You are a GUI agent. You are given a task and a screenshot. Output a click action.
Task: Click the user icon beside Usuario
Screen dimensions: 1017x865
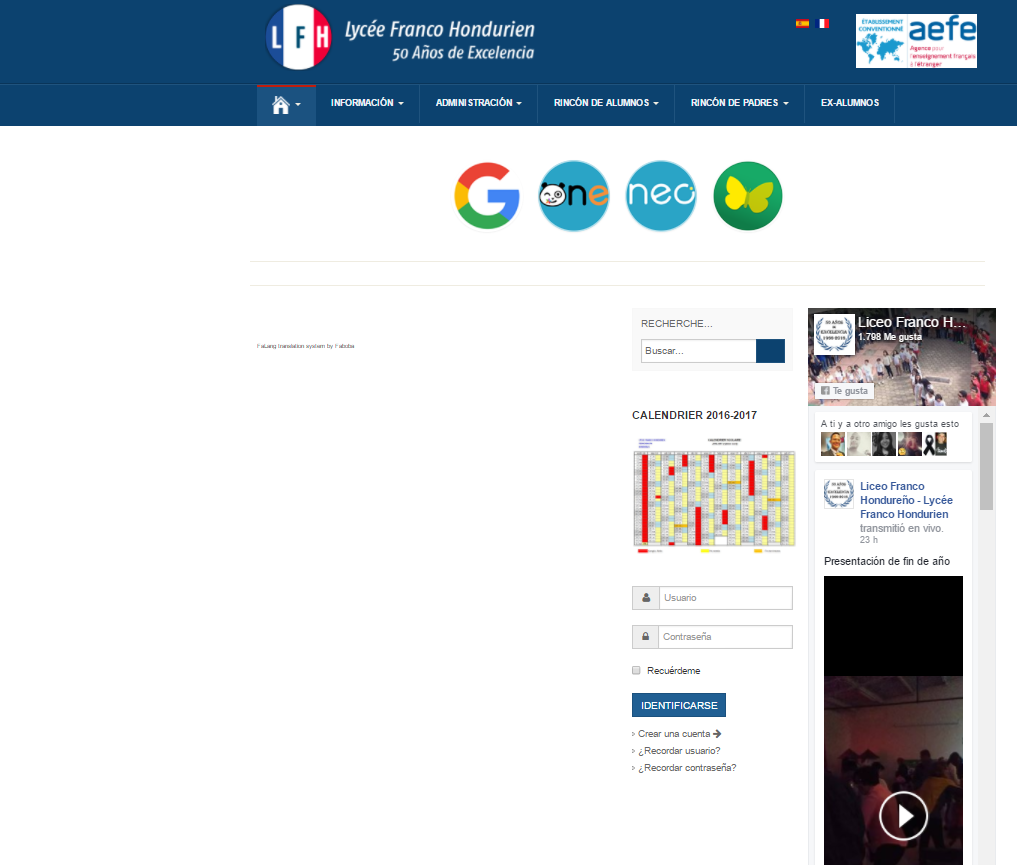coord(646,598)
